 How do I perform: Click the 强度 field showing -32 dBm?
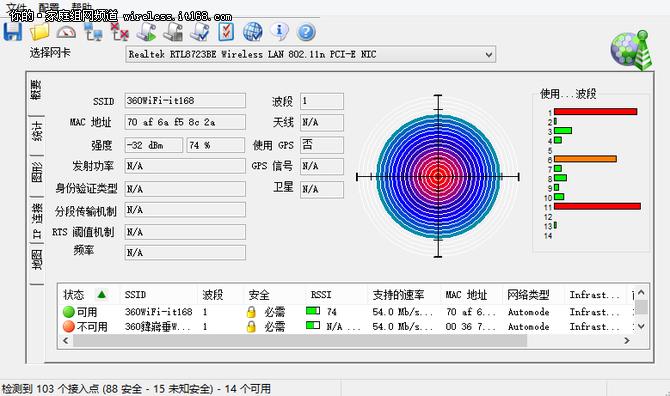(x=154, y=145)
